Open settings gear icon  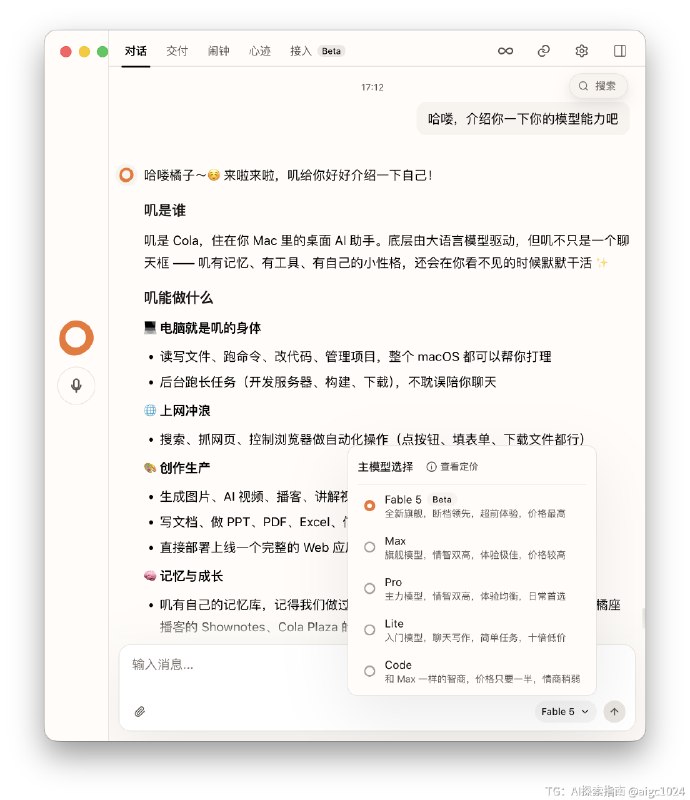[x=582, y=51]
